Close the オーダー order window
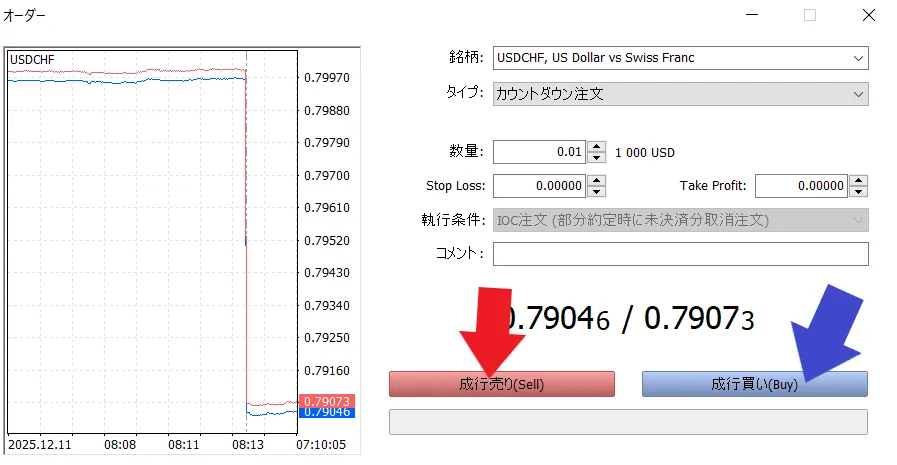 coord(868,15)
